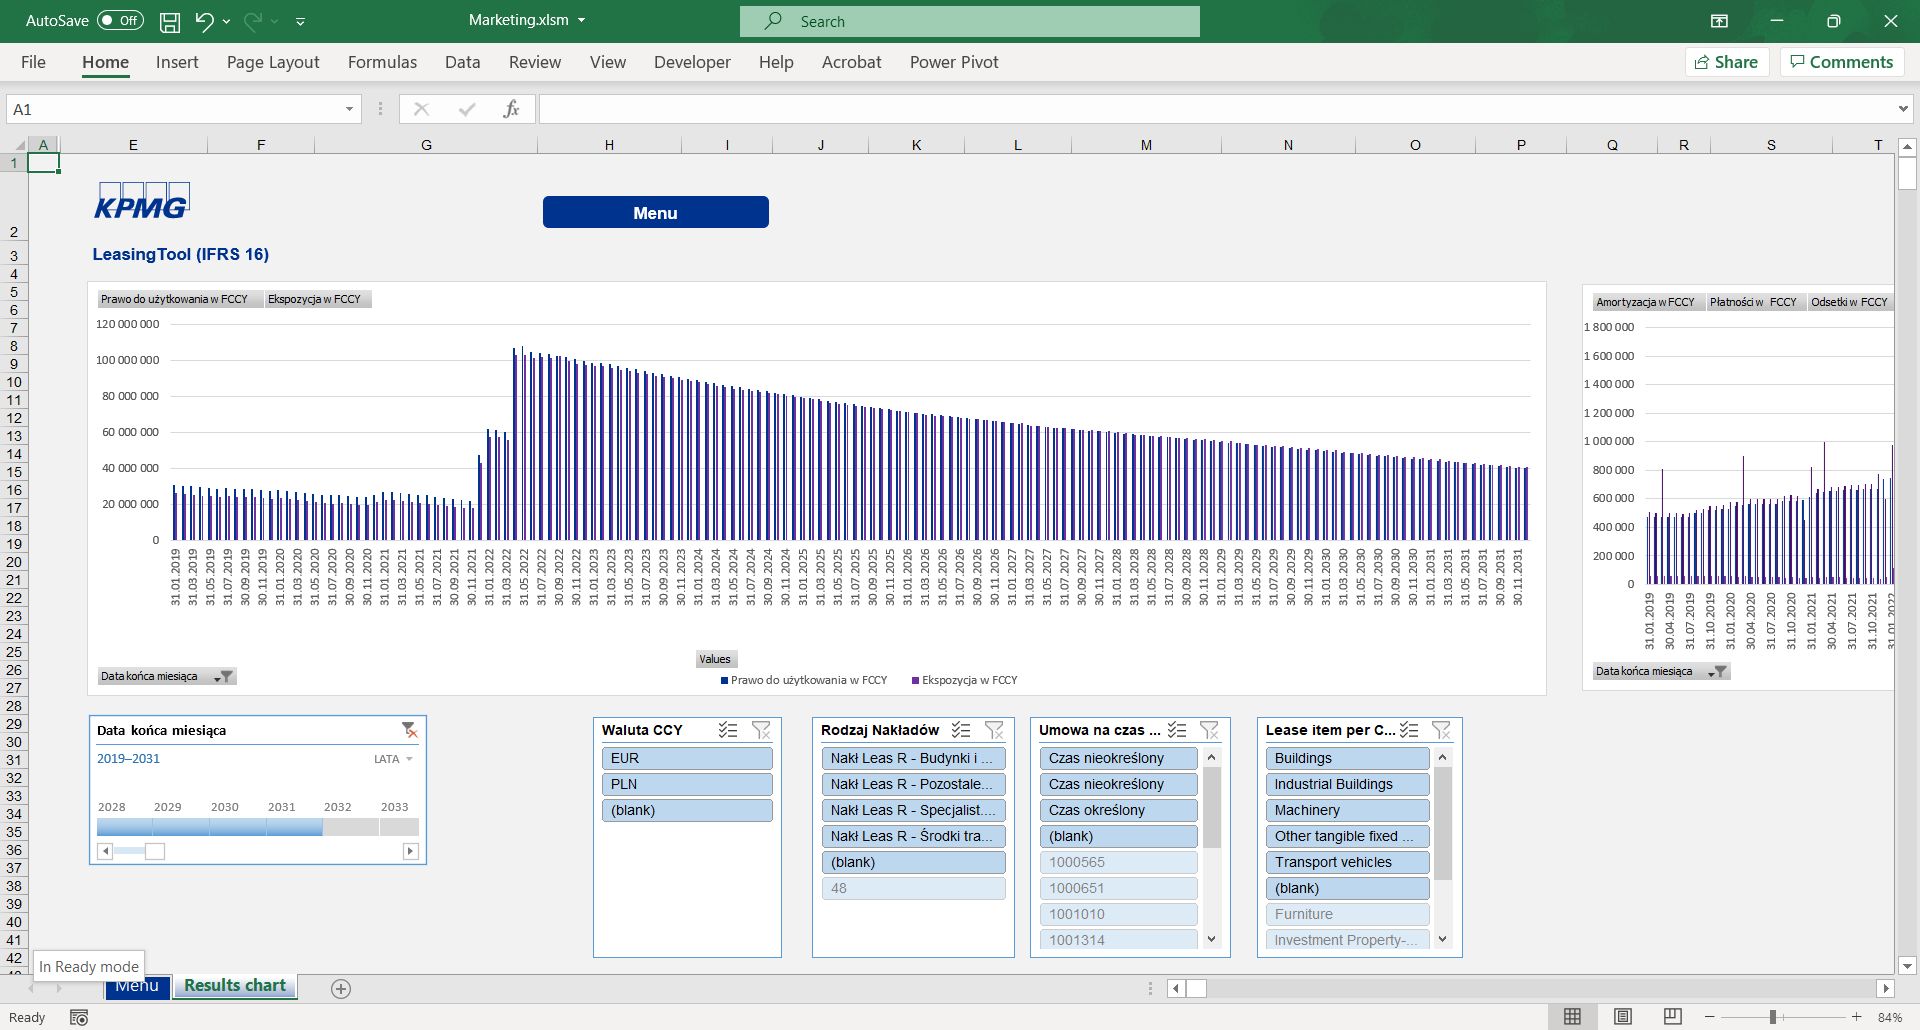Clear filter on Data końca miesiąca timeline

coord(409,730)
